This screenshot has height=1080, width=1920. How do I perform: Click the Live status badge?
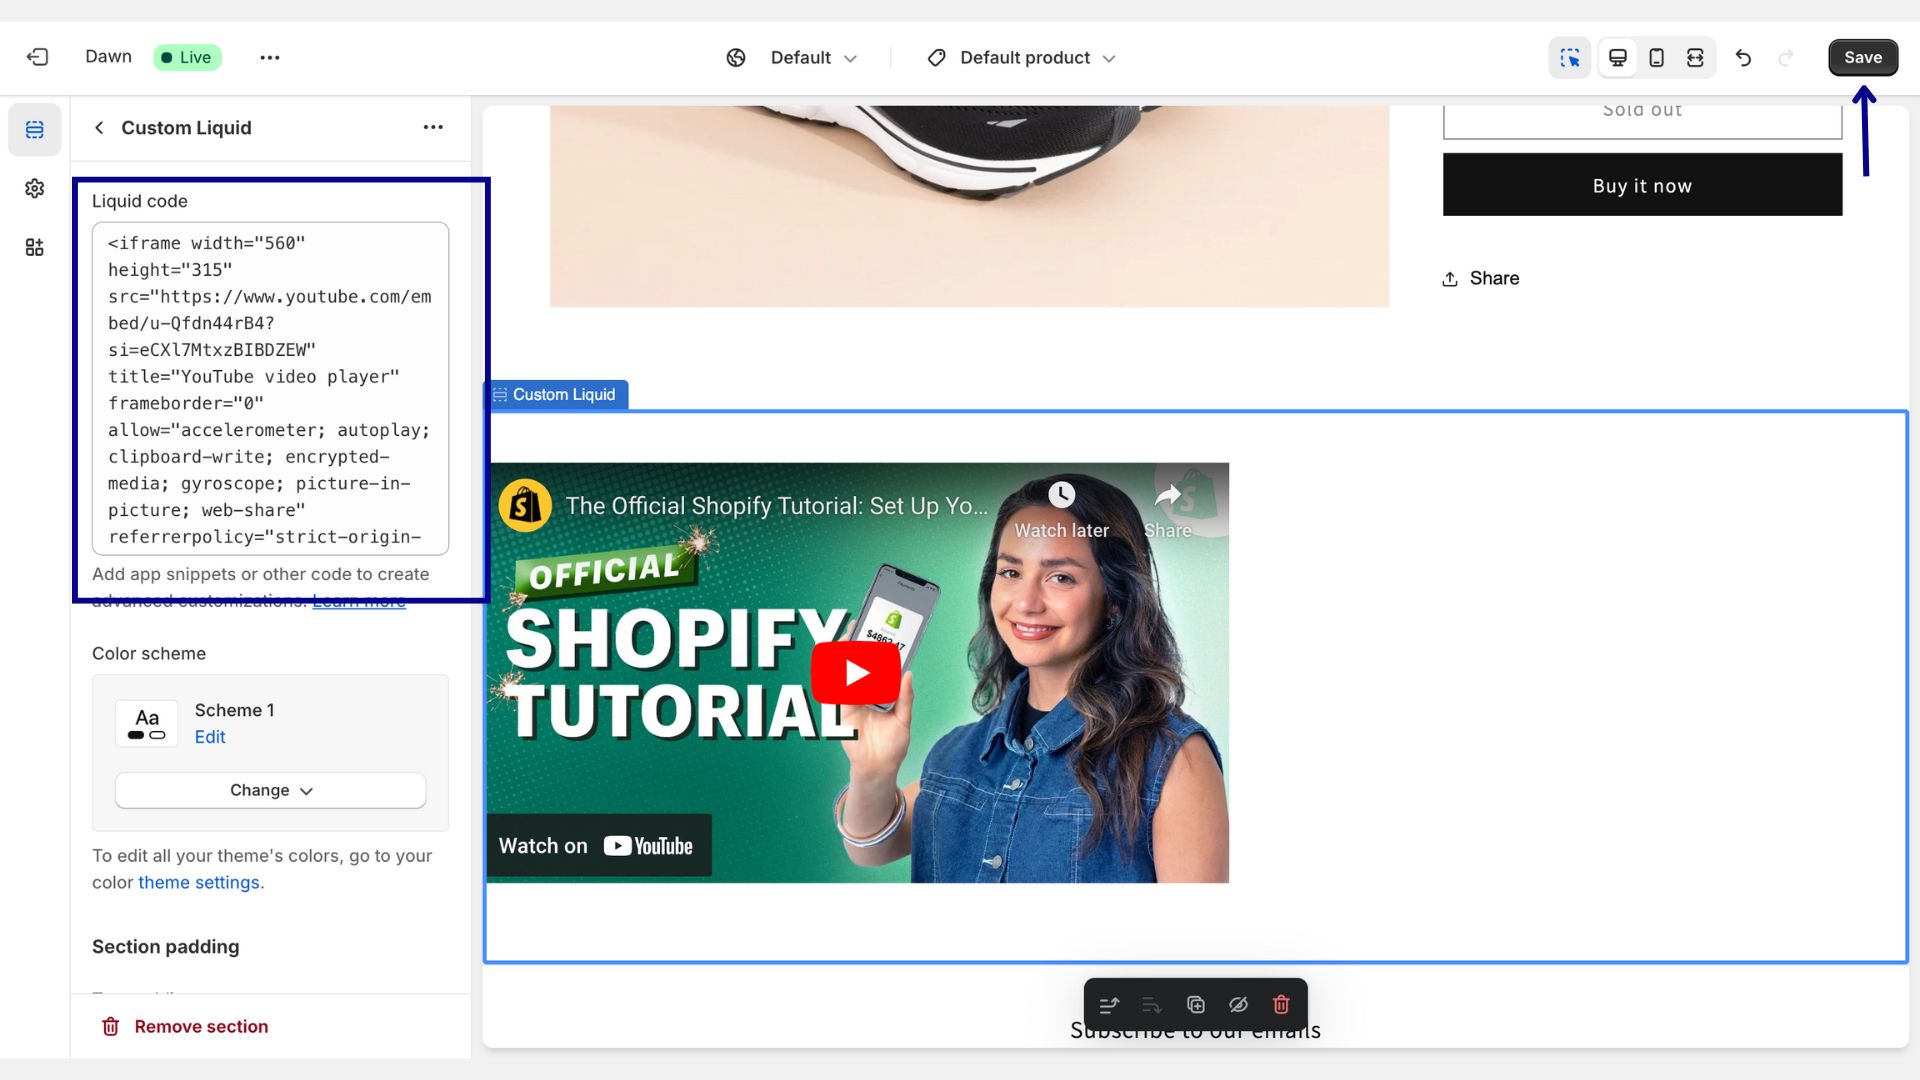(x=187, y=58)
